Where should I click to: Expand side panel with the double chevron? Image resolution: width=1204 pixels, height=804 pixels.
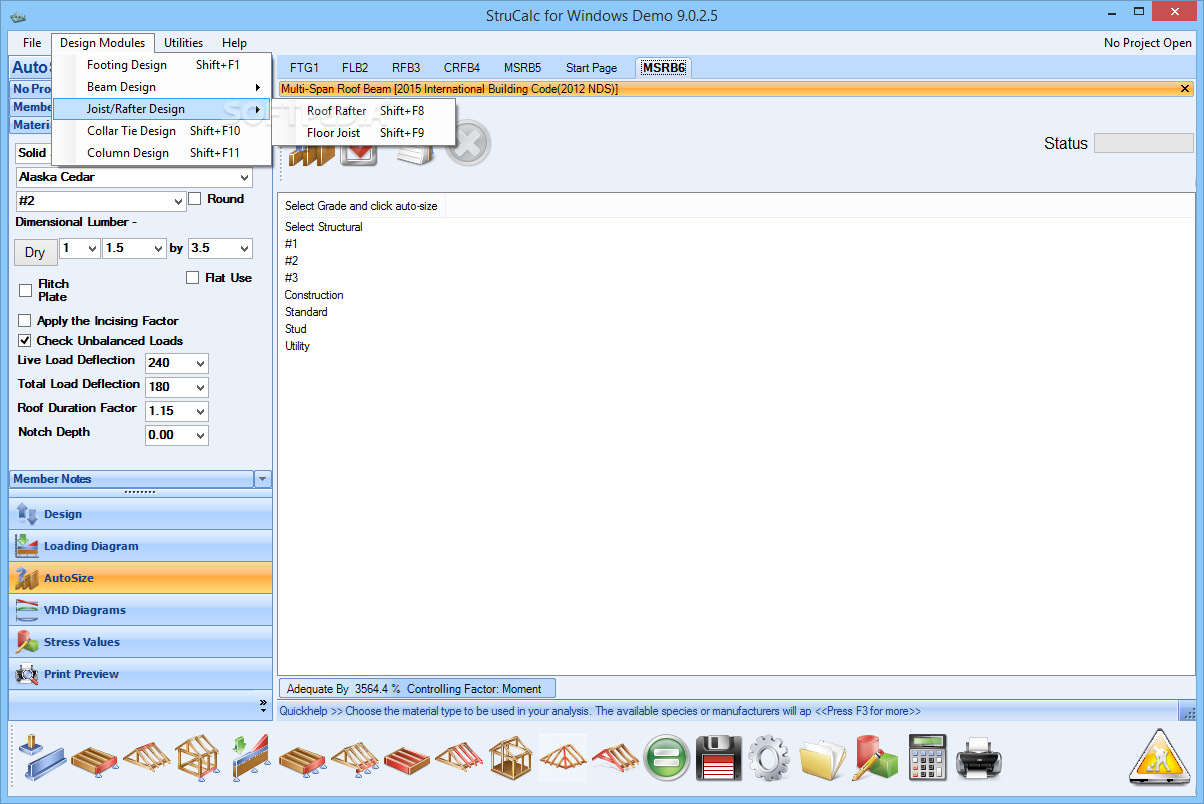[264, 704]
